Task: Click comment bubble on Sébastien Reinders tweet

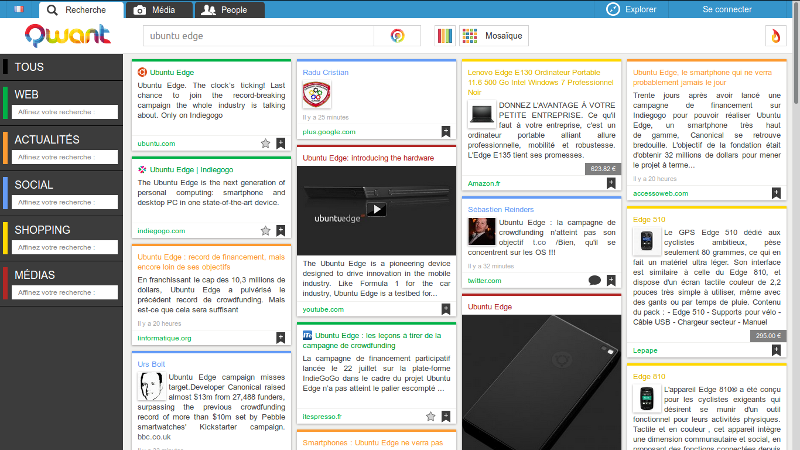Action: pyautogui.click(x=594, y=280)
